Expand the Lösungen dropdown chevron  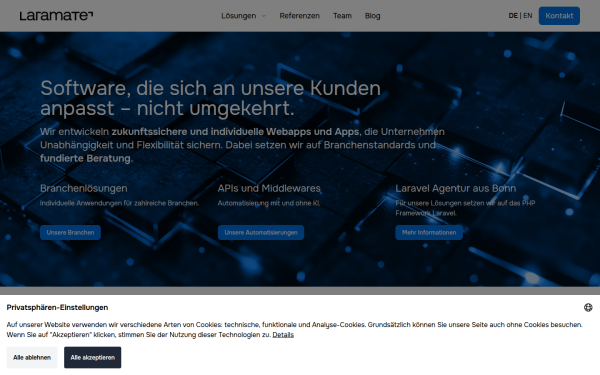[x=264, y=16]
